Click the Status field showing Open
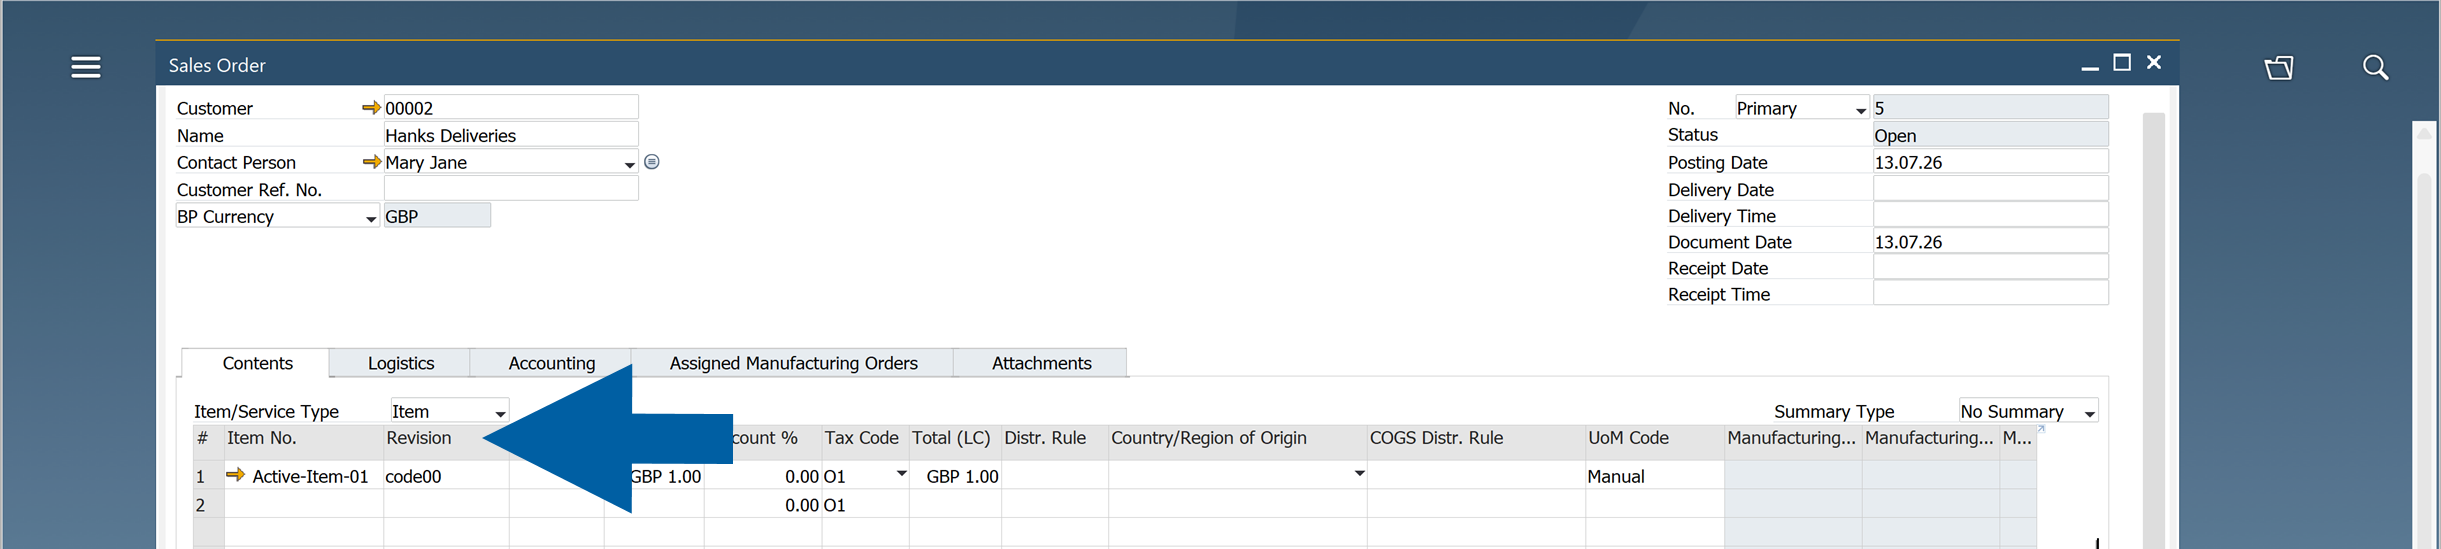This screenshot has width=2441, height=549. pyautogui.click(x=1990, y=135)
